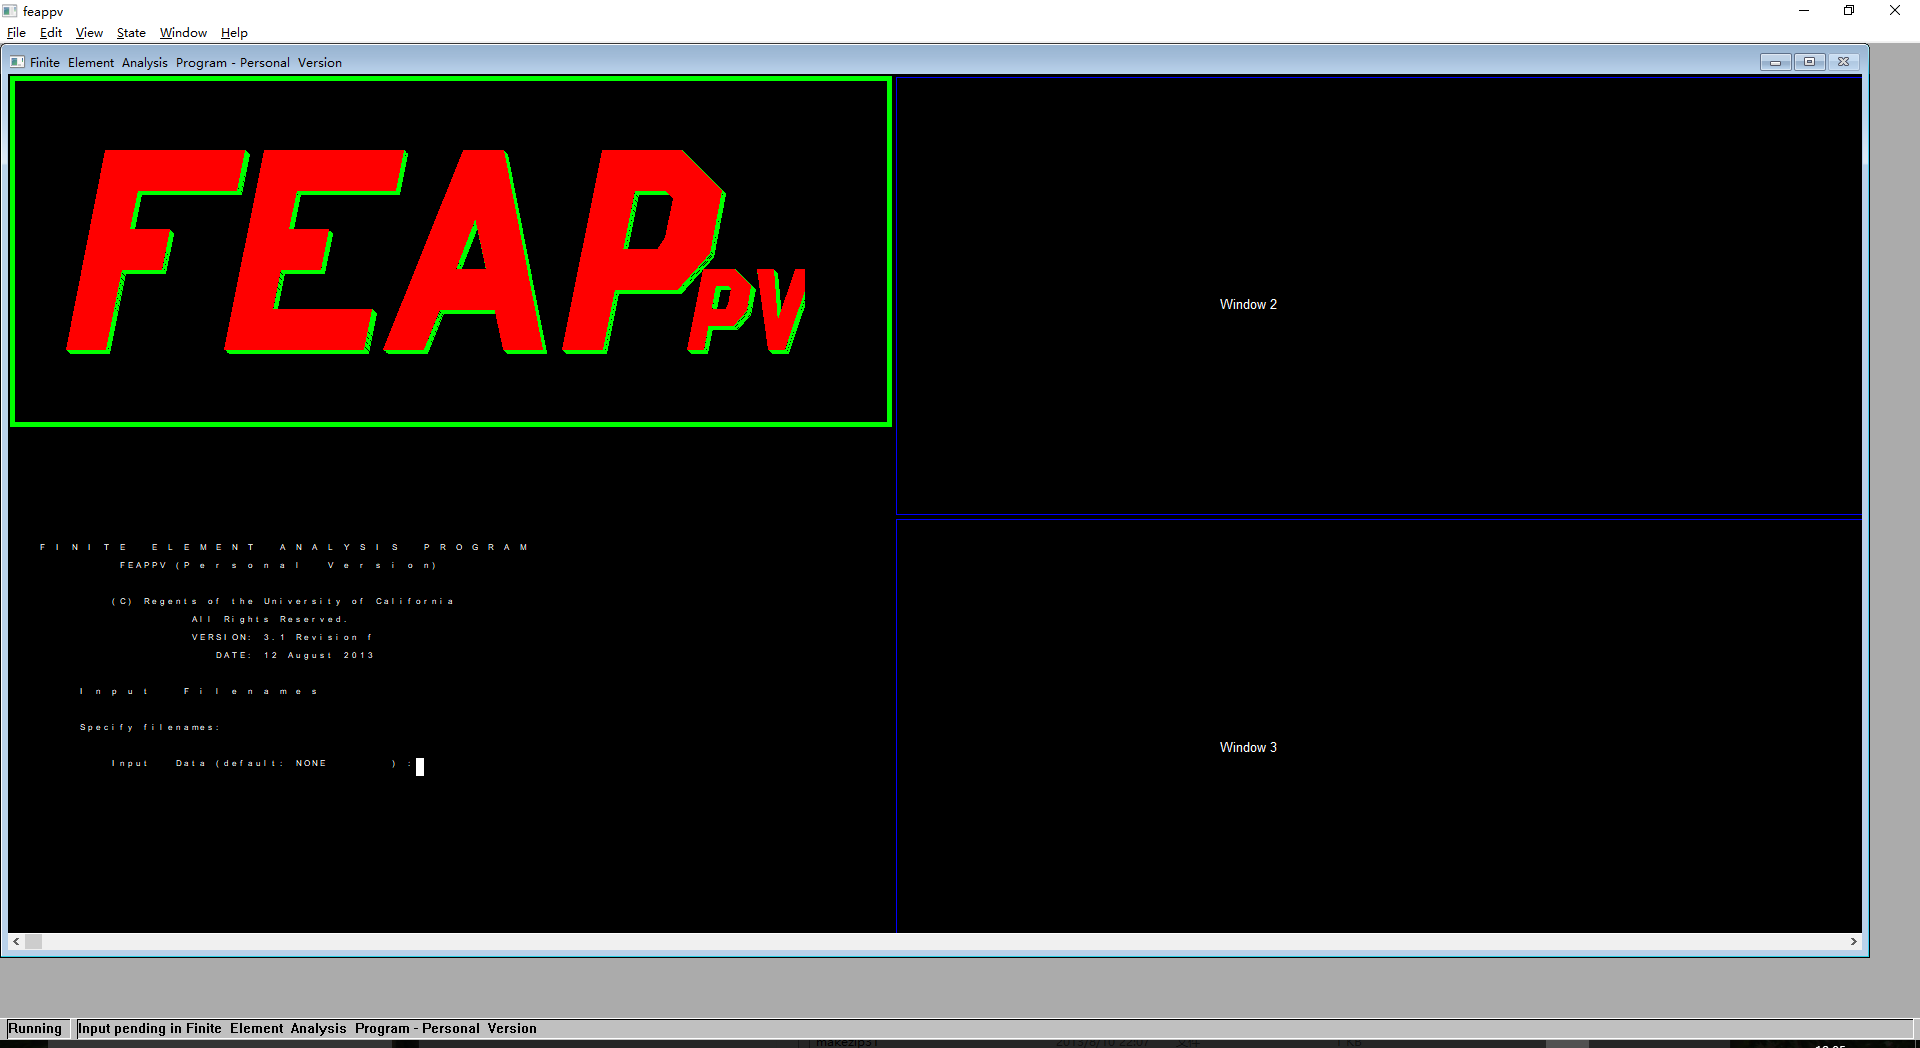Viewport: 1920px width, 1048px height.
Task: Click the child window icon beside Finite Element title
Action: pos(17,62)
